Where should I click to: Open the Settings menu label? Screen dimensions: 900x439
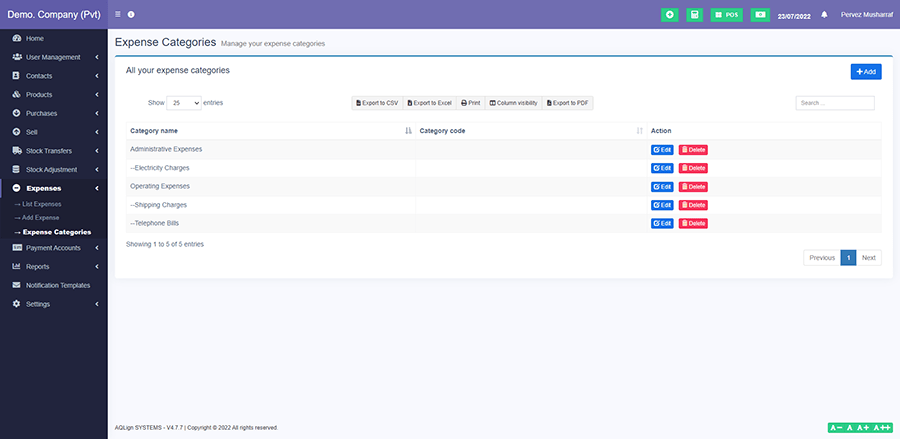38,304
